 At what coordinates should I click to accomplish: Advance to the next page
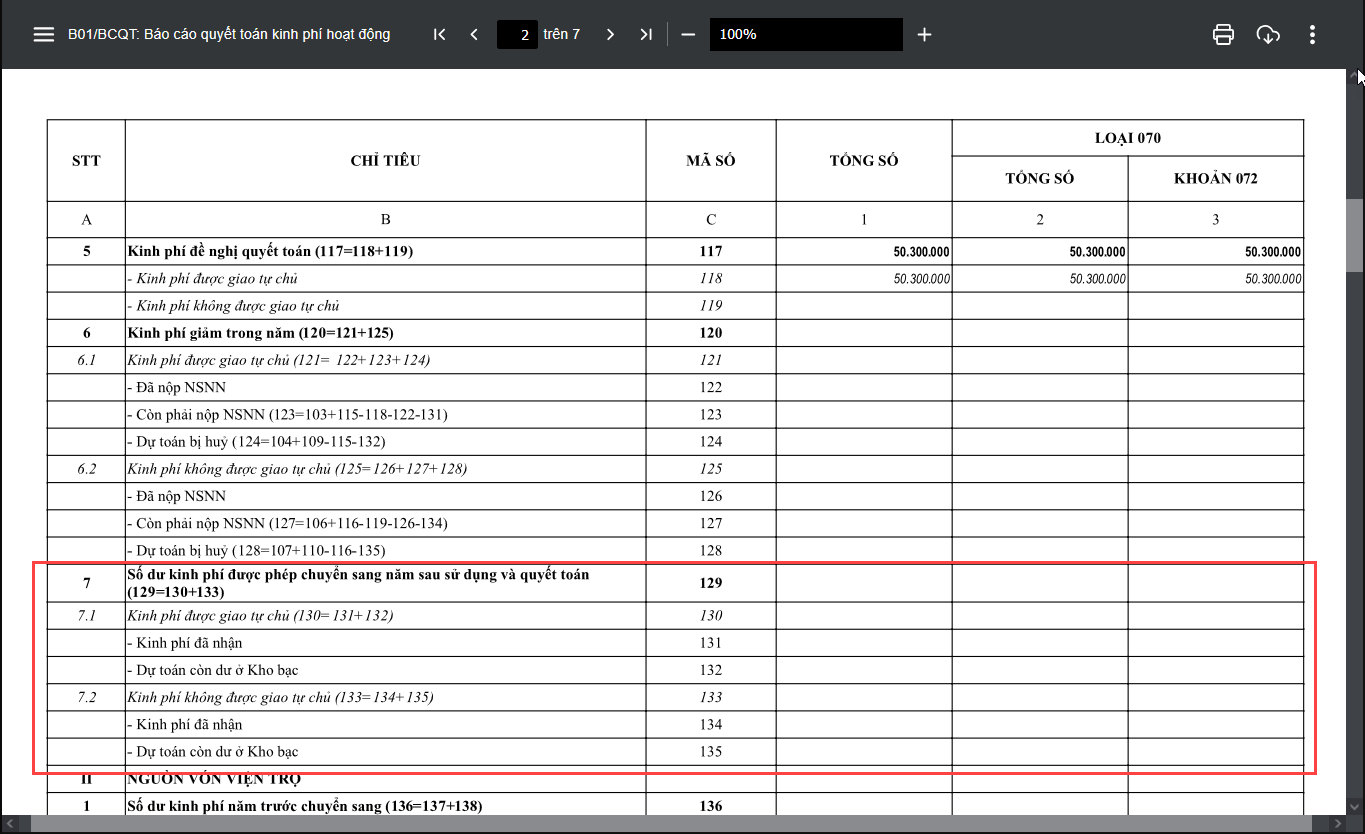610,34
